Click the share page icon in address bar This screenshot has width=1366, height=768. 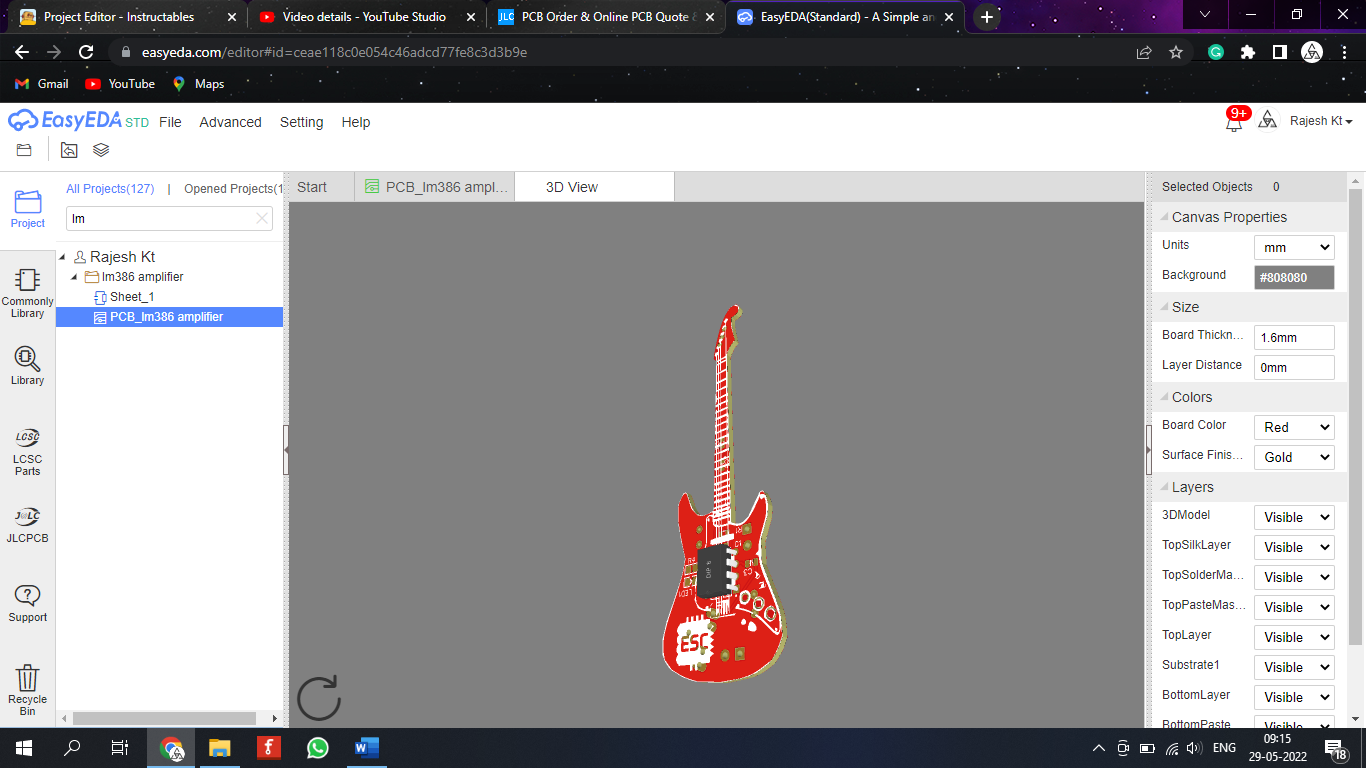[x=1144, y=52]
